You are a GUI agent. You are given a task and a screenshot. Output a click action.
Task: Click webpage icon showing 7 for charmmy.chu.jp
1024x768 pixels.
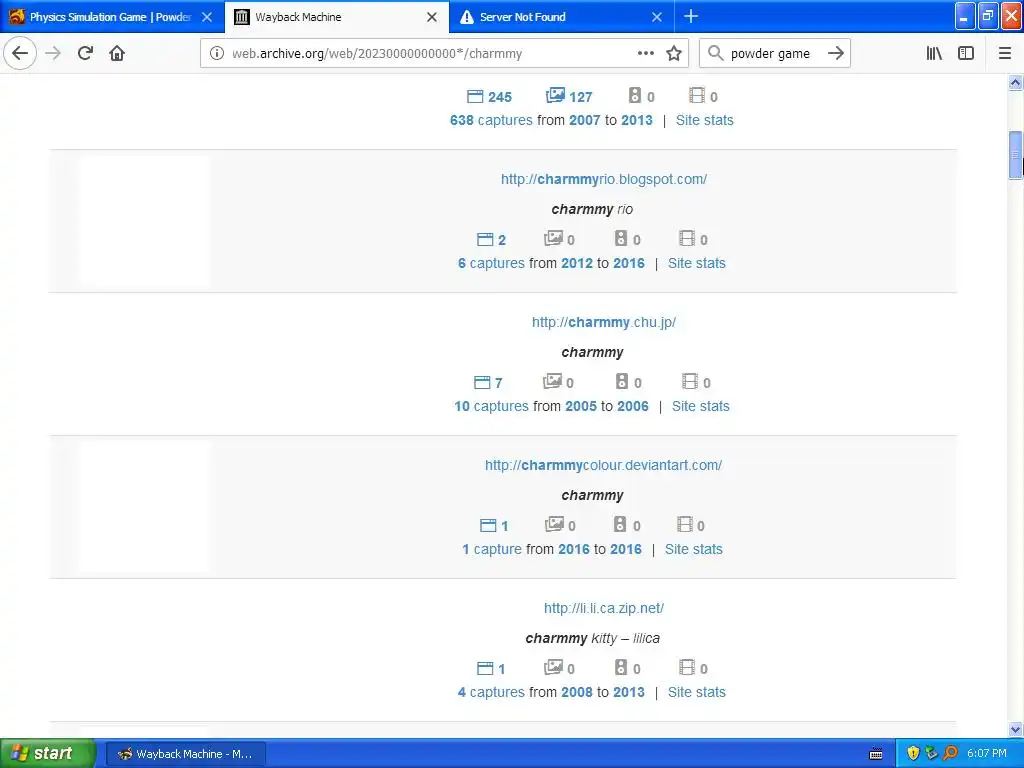click(482, 383)
